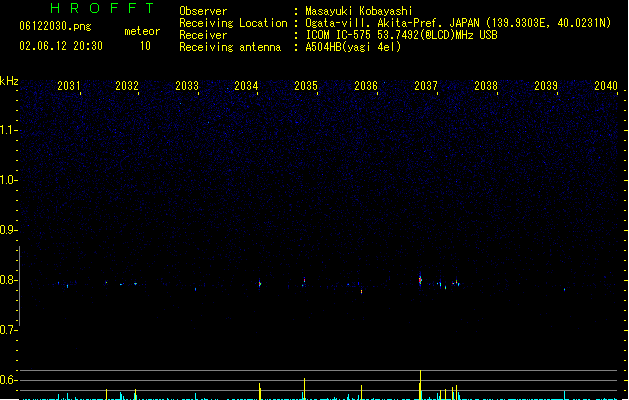Select the file name 06122030.png

pos(55,26)
